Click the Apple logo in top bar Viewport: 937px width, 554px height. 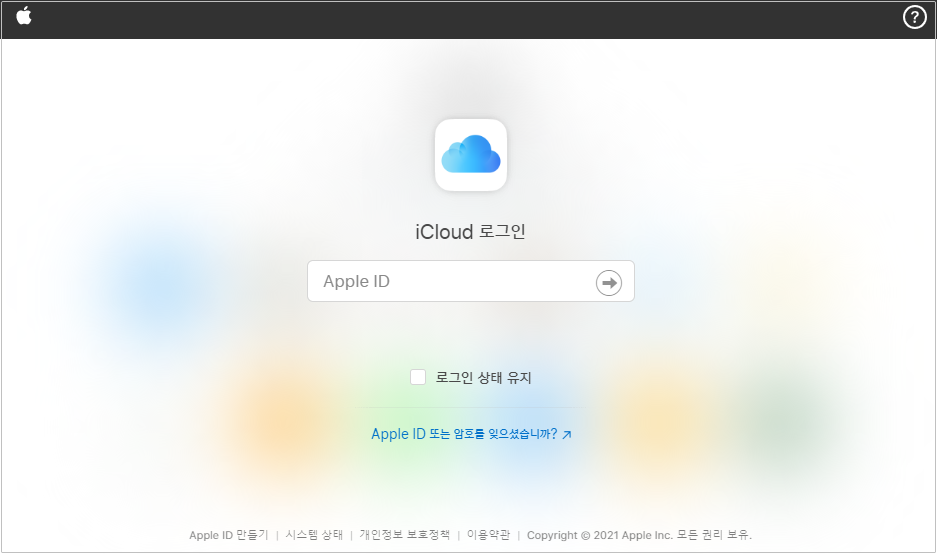[x=24, y=16]
